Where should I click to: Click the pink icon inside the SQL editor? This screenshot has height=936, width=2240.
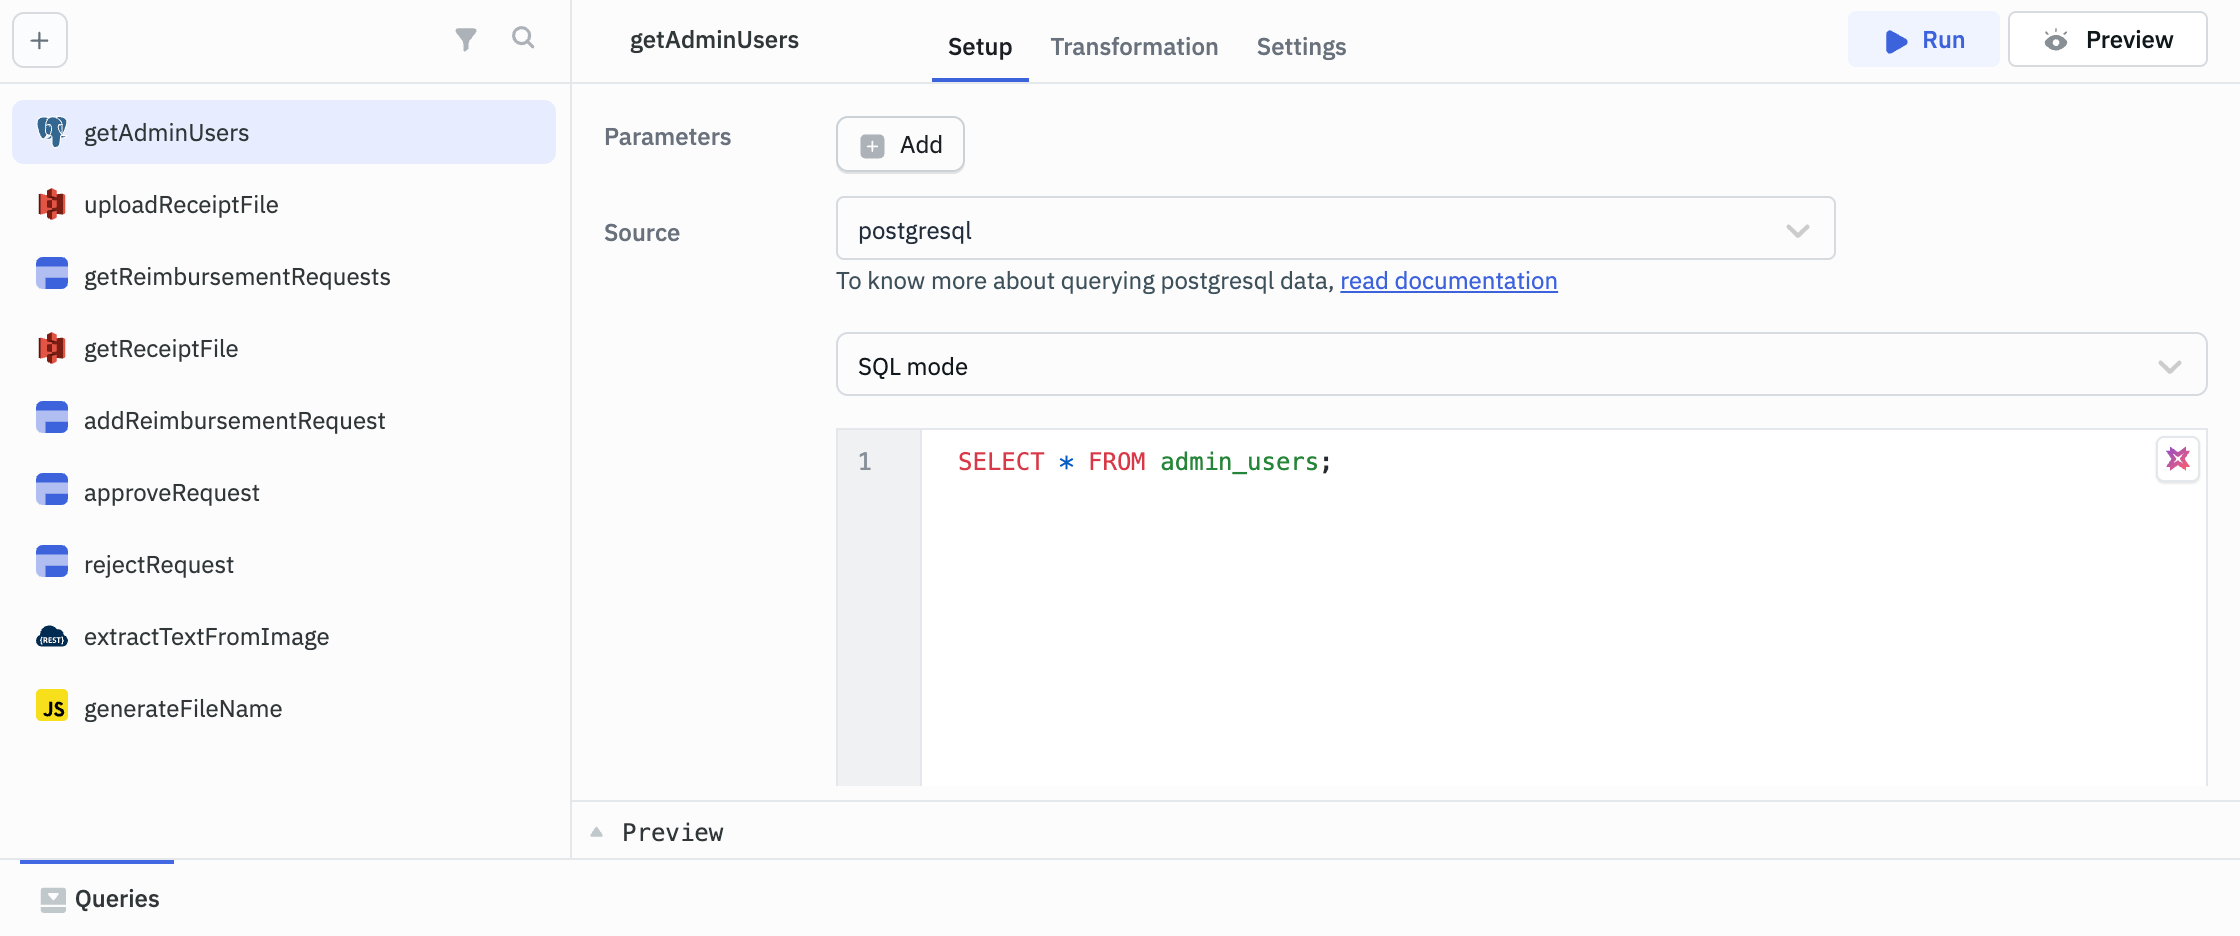point(2178,459)
